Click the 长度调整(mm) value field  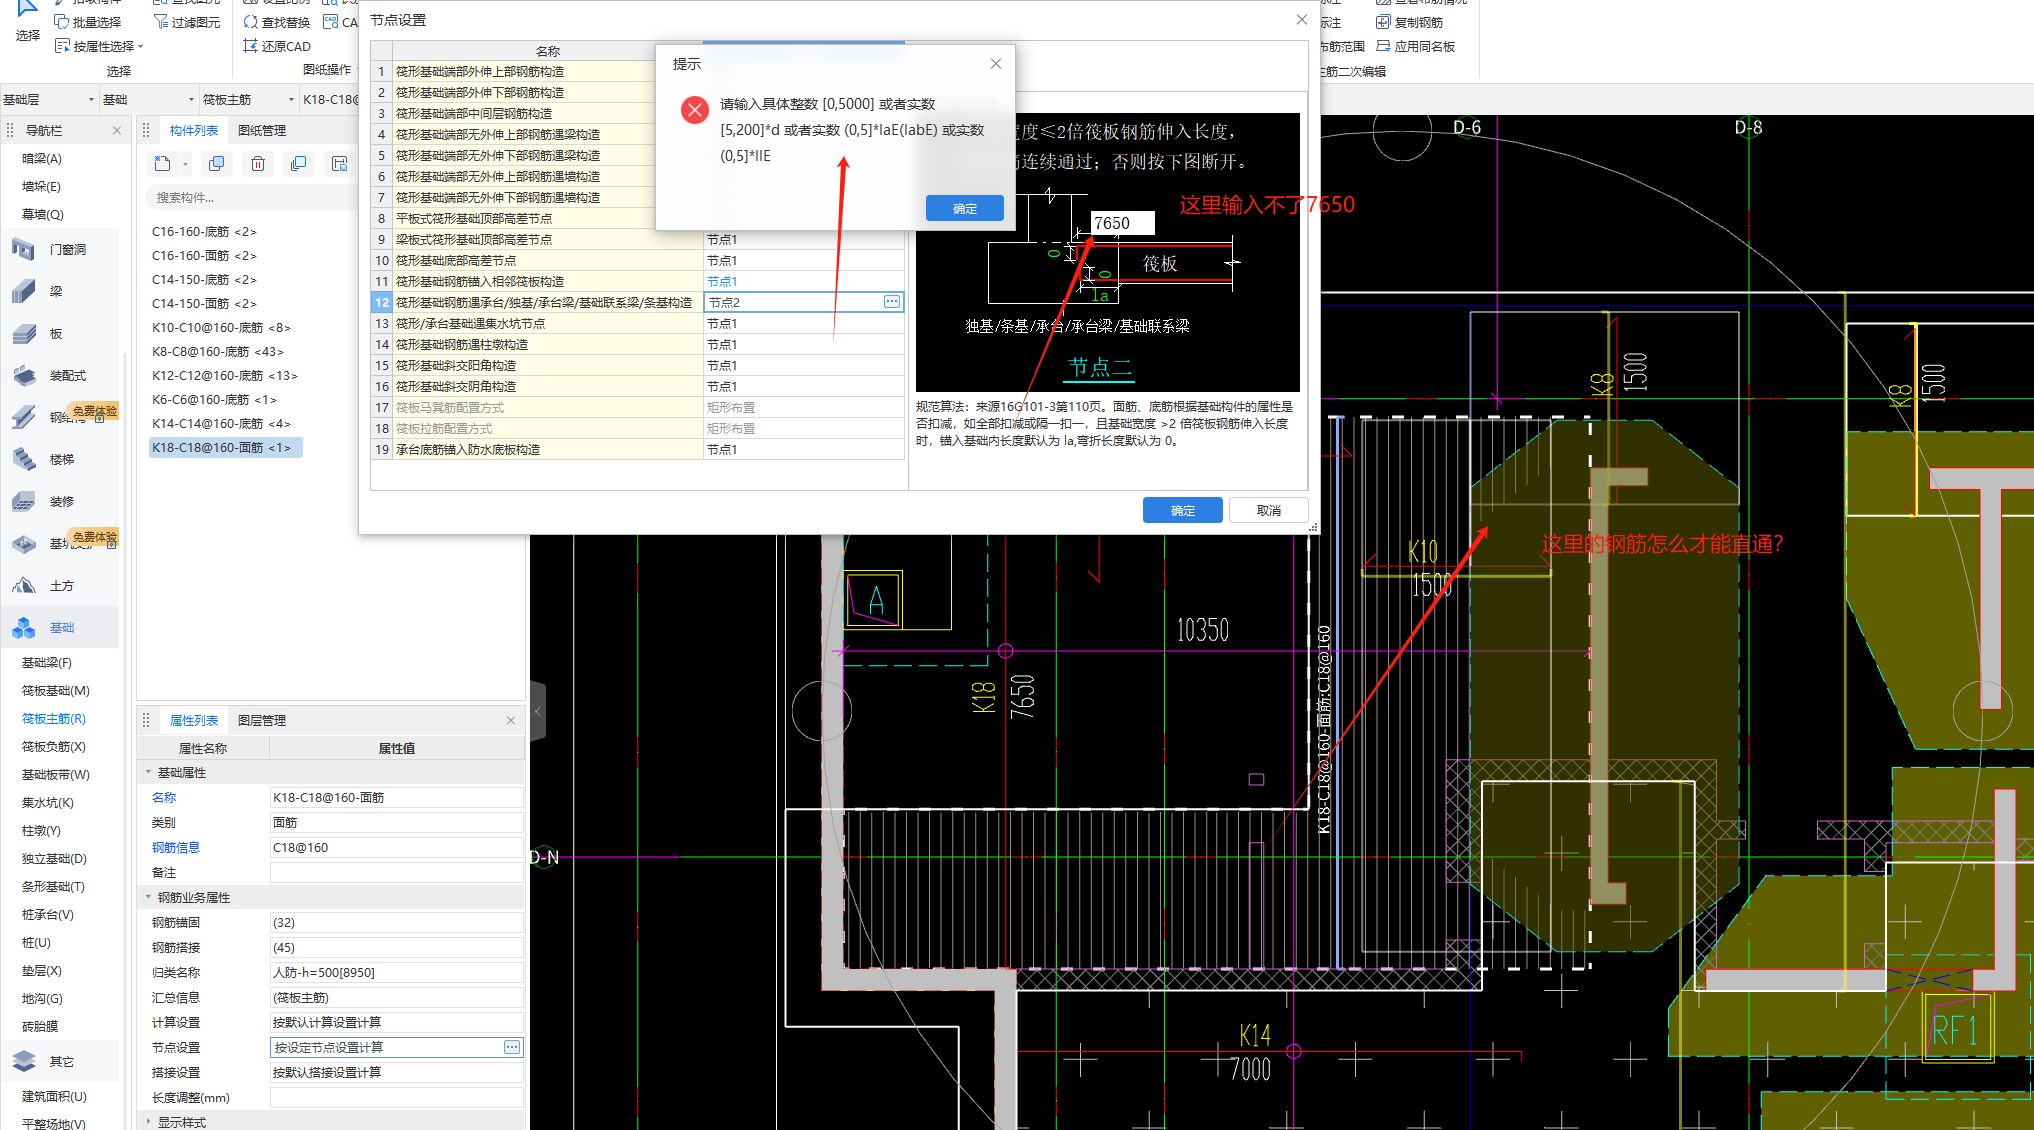[x=396, y=1097]
